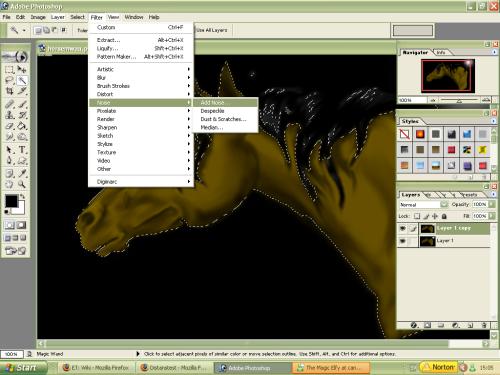Open the Liquify filter
This screenshot has height=375, width=500.
(141, 48)
